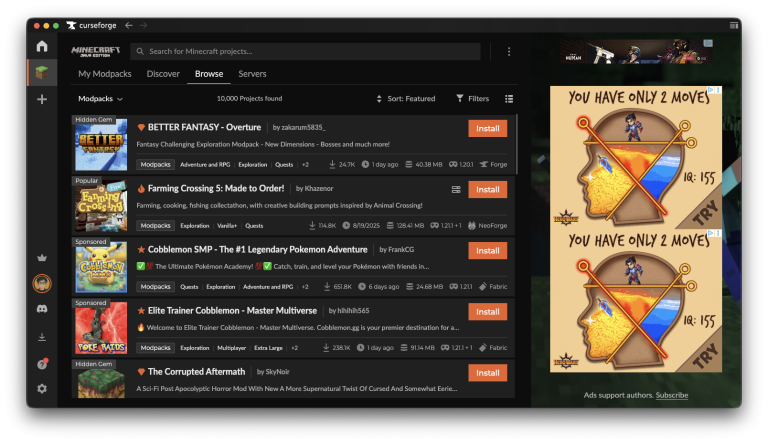
Task: Click the curseforge logo in title bar
Action: click(x=92, y=25)
